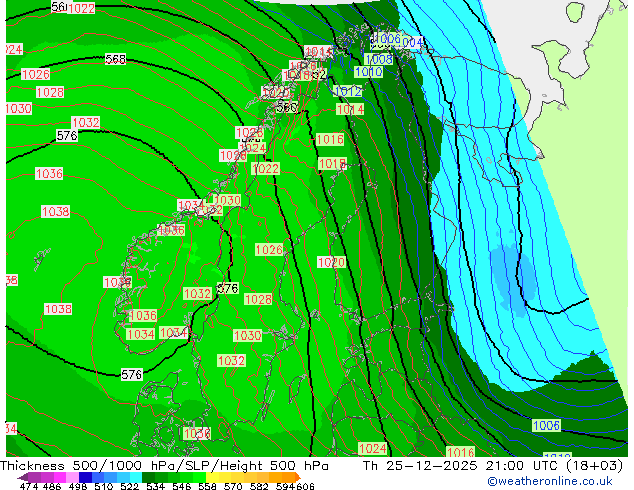Screen dimensions: 634x490
Task: Click the orange arrow end of the legend bar
Action: (x=298, y=477)
